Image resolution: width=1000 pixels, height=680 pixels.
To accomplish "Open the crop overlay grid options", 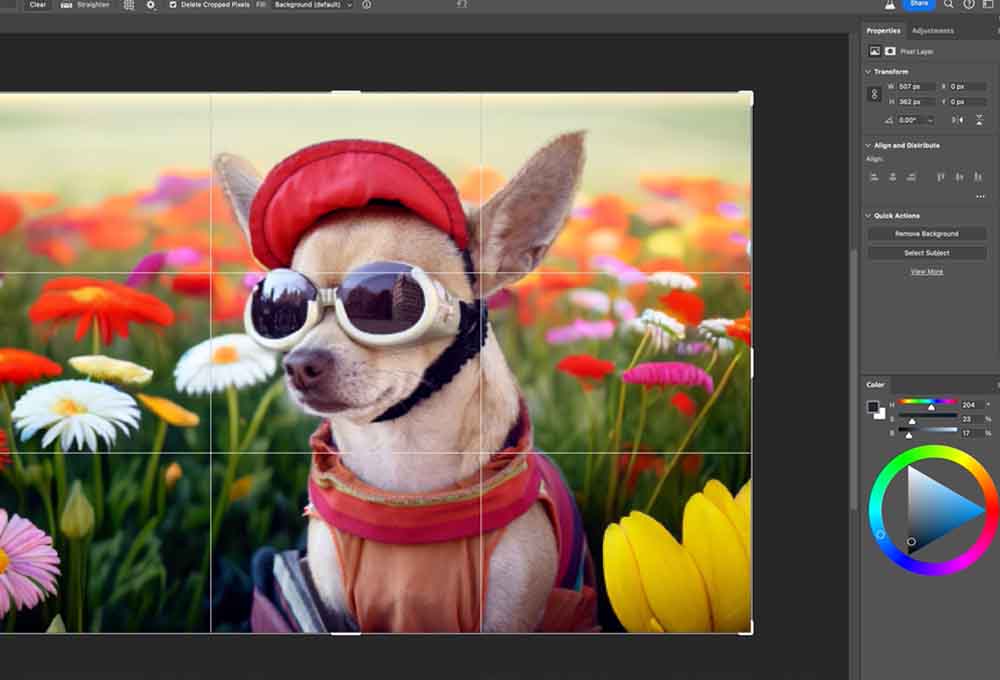I will (128, 5).
